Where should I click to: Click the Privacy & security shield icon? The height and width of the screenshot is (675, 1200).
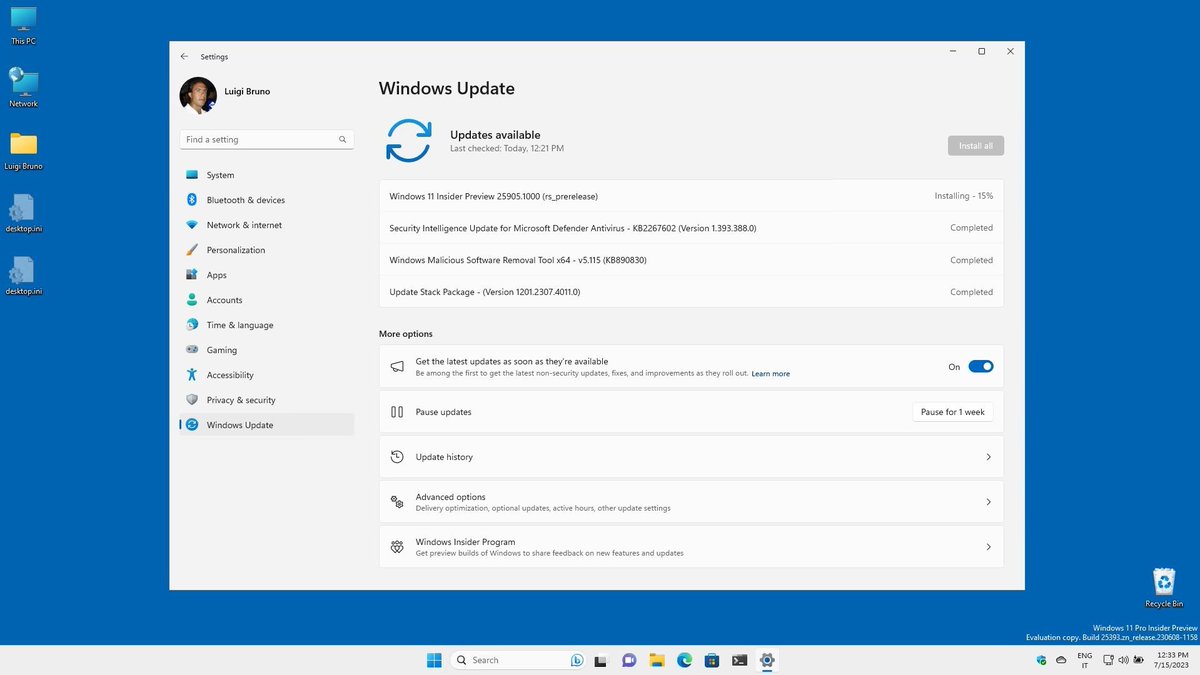click(192, 400)
